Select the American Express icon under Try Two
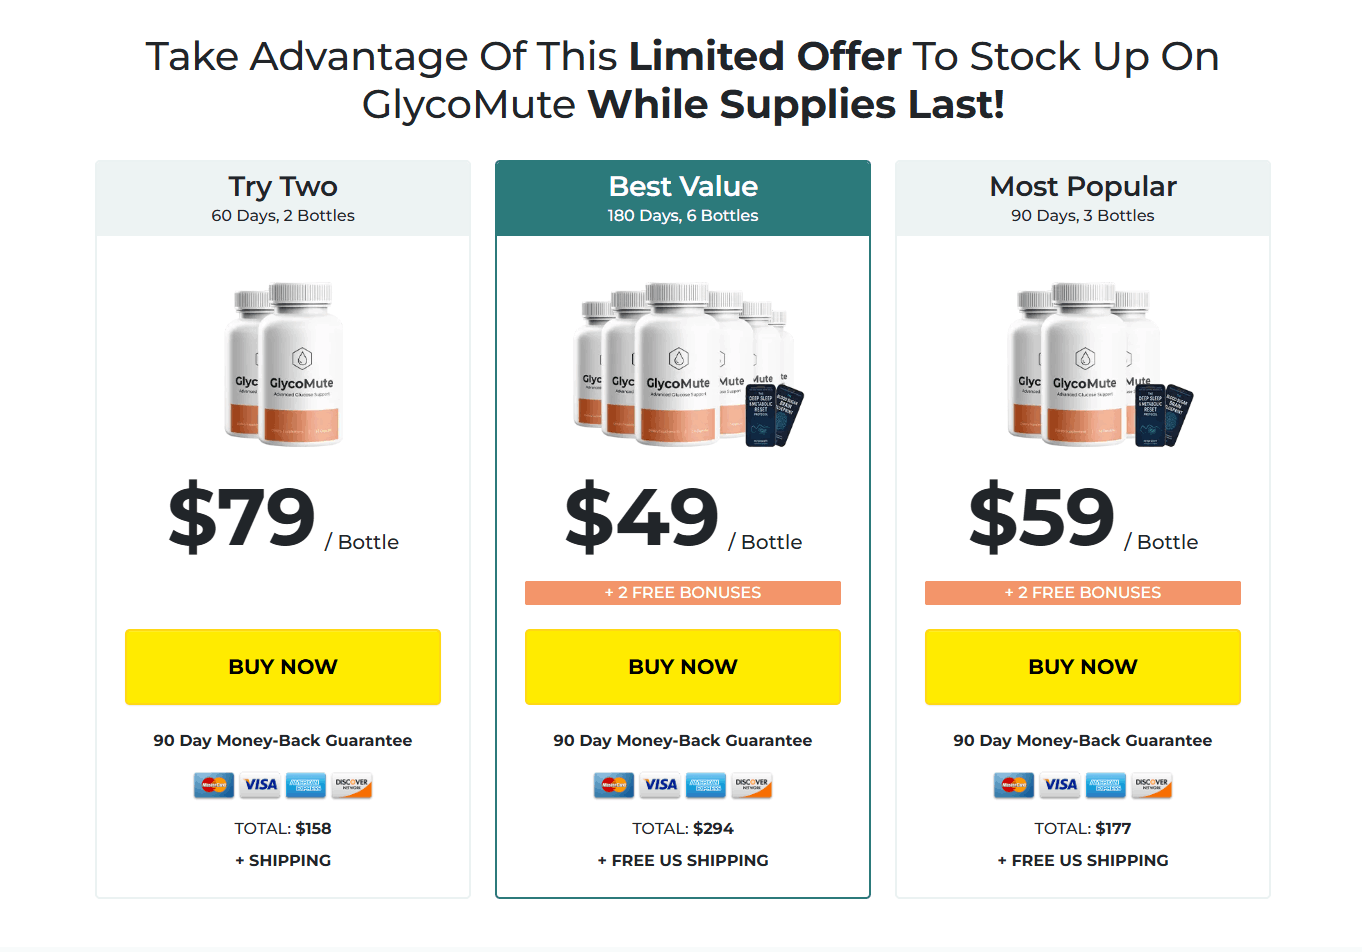 [306, 785]
